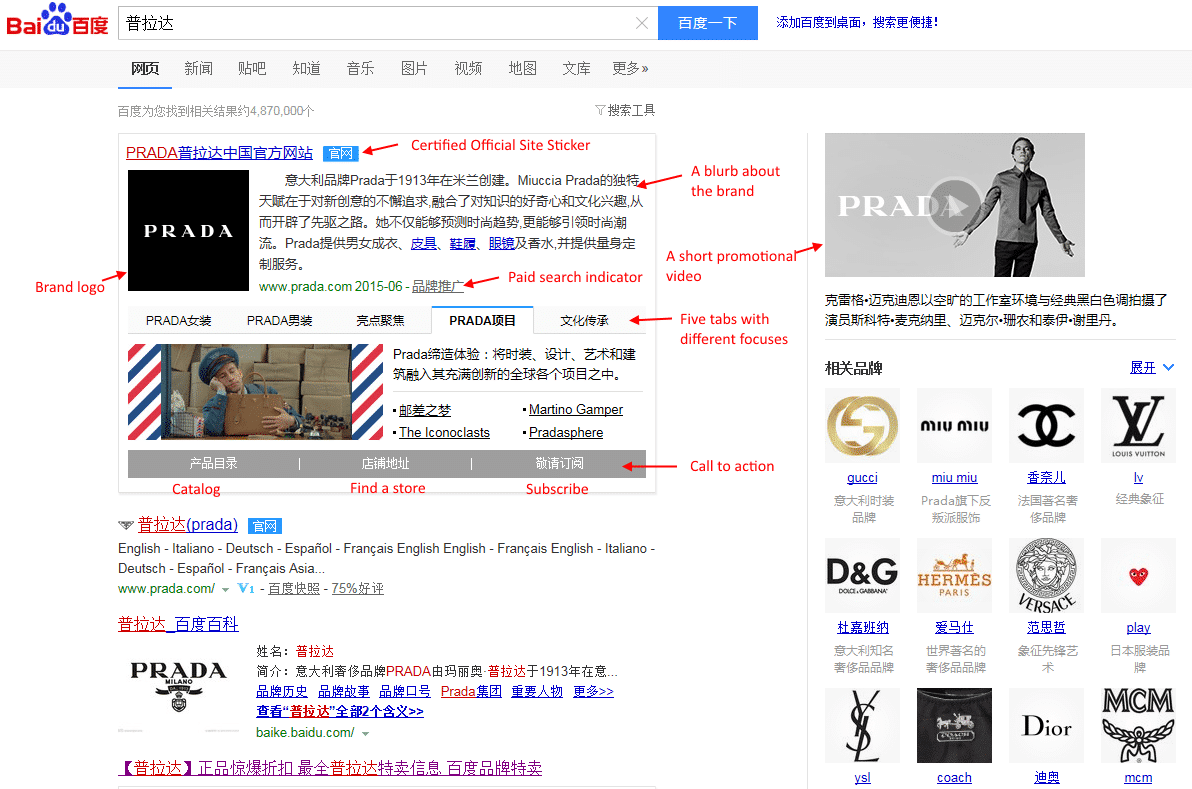Click the D&G brand logo
The height and width of the screenshot is (789, 1192).
pos(862,575)
